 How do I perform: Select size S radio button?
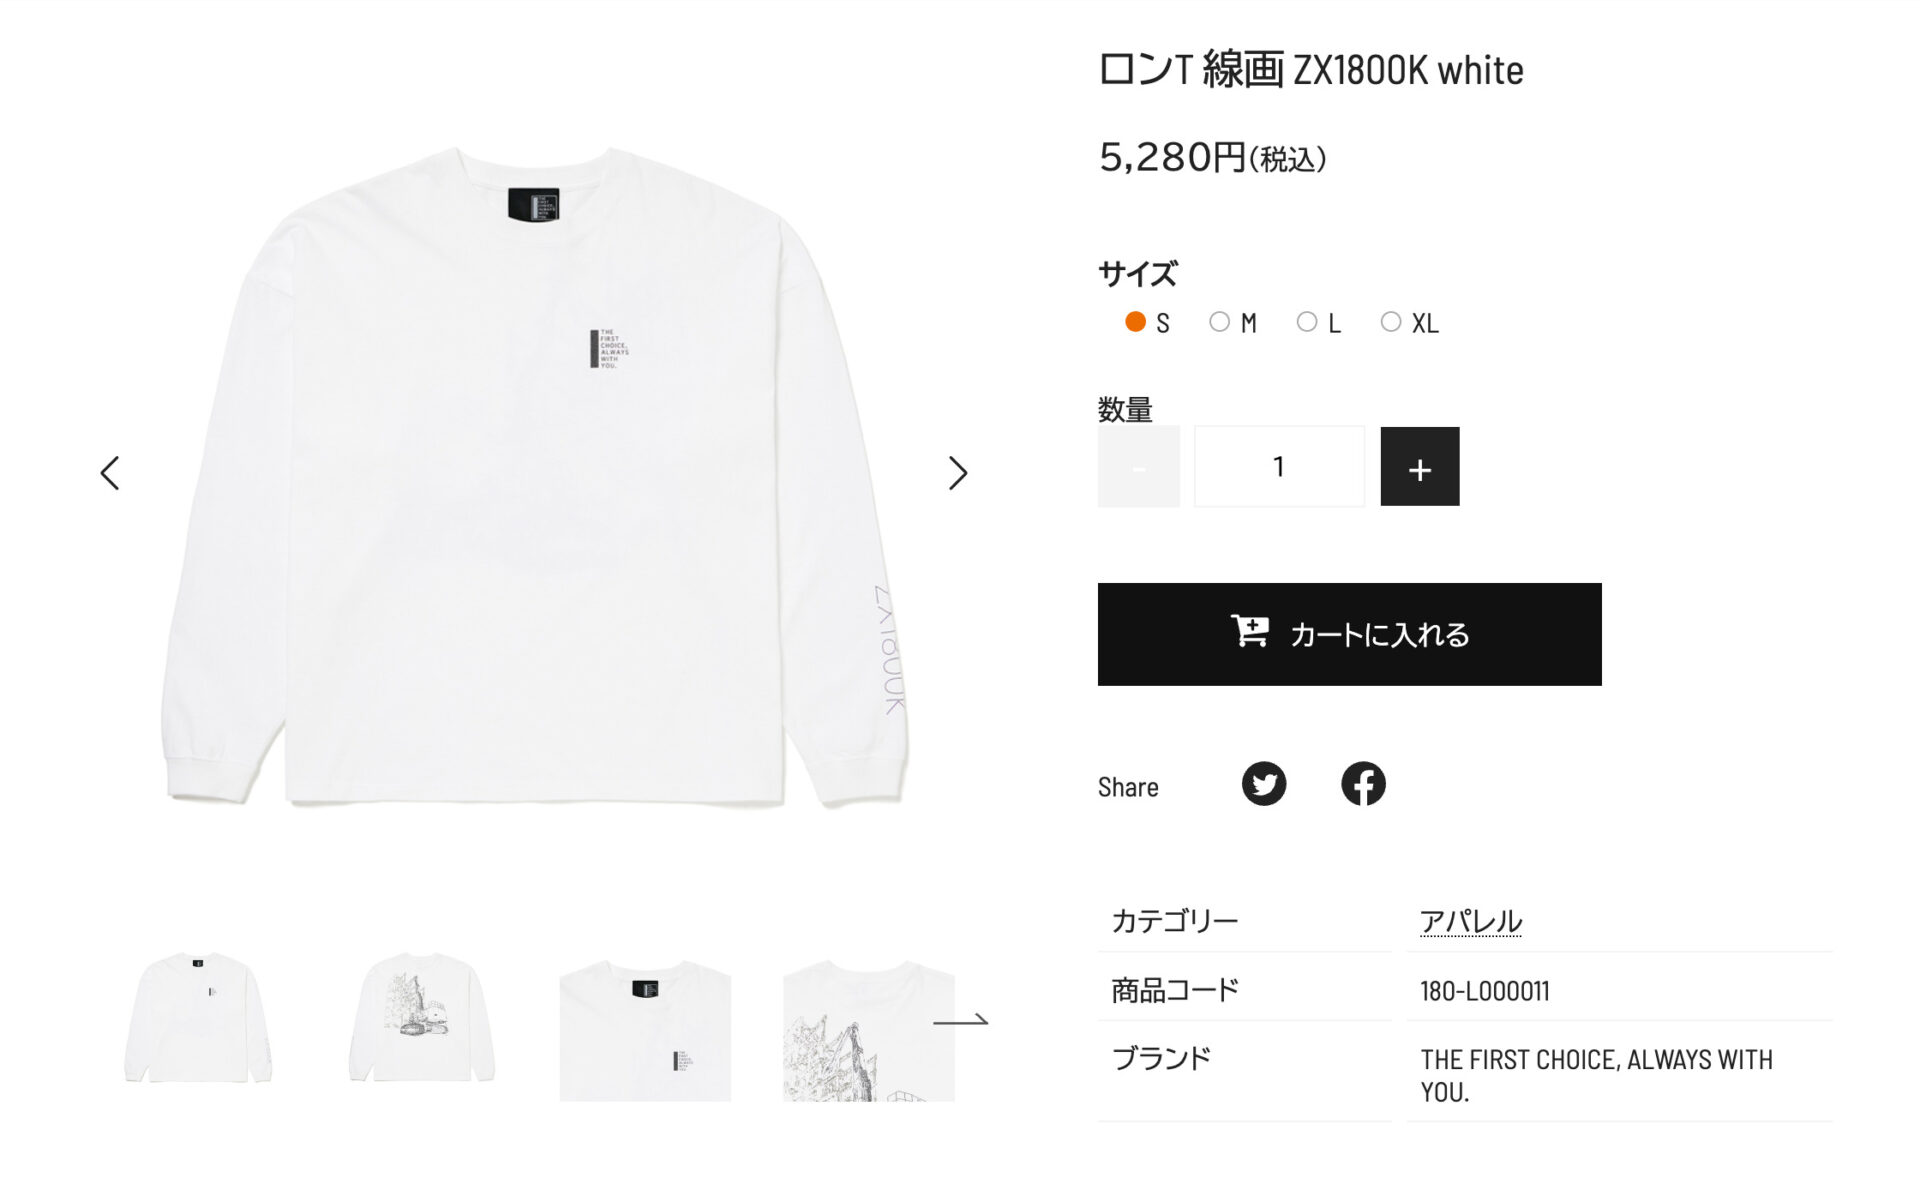[x=1135, y=322]
